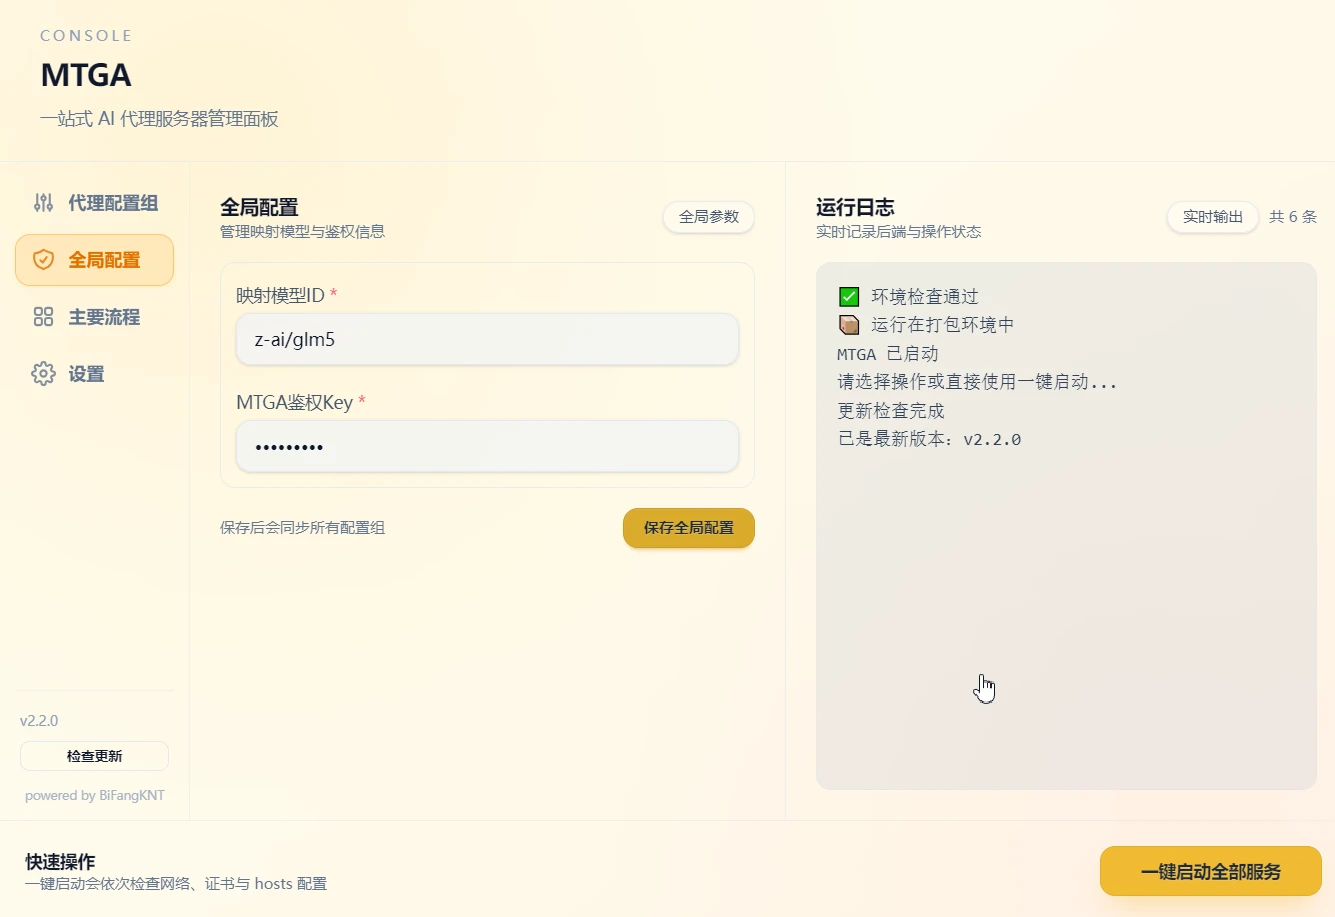The height and width of the screenshot is (917, 1335).
Task: Focus the 映射模型ID input field
Action: tap(487, 340)
